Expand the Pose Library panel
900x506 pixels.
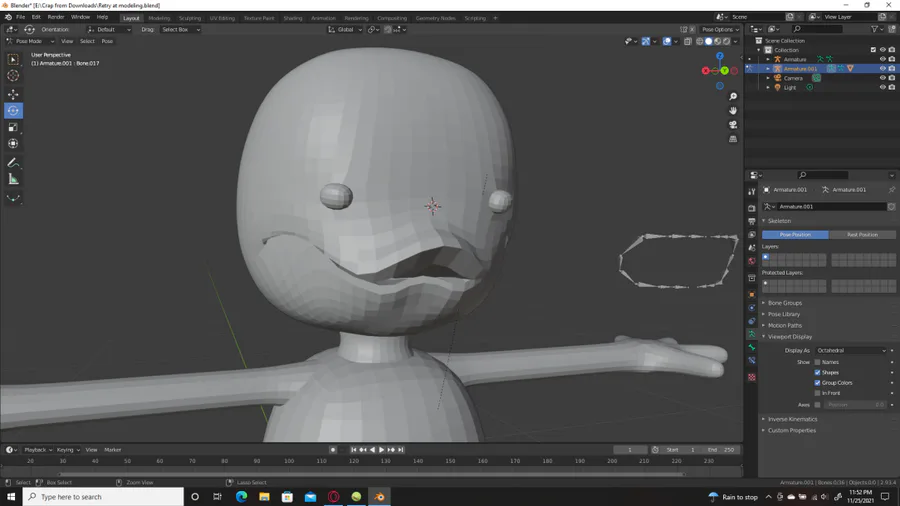tap(783, 314)
